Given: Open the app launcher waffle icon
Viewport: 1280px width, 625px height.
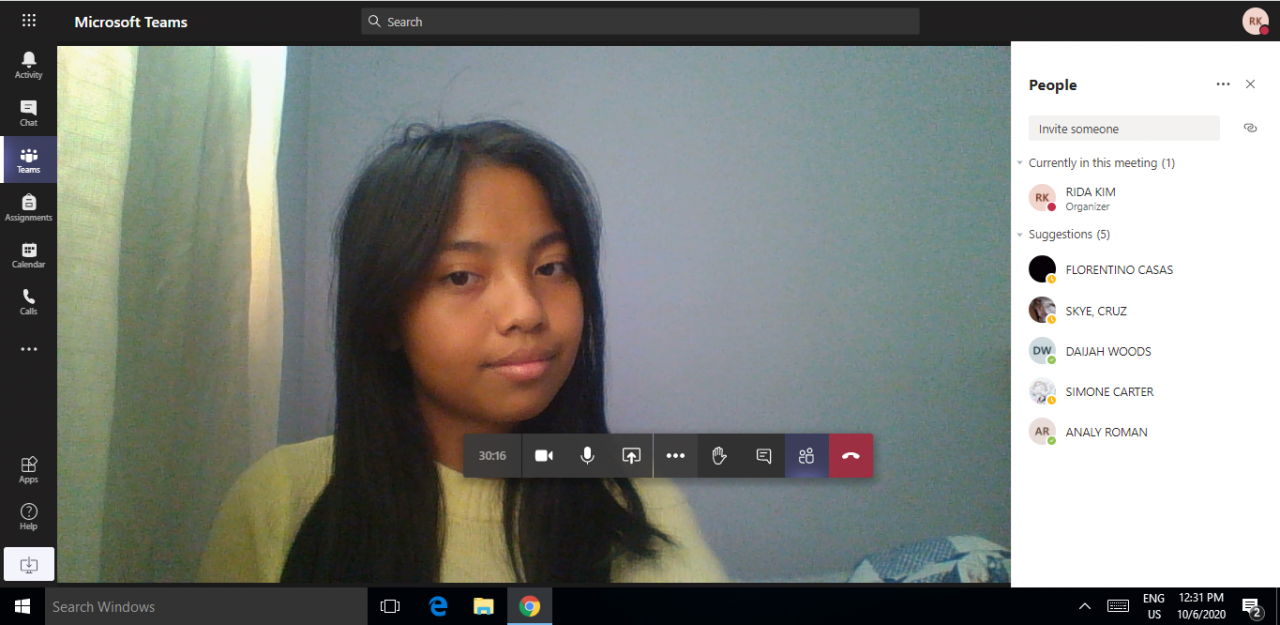Looking at the screenshot, I should (x=28, y=21).
